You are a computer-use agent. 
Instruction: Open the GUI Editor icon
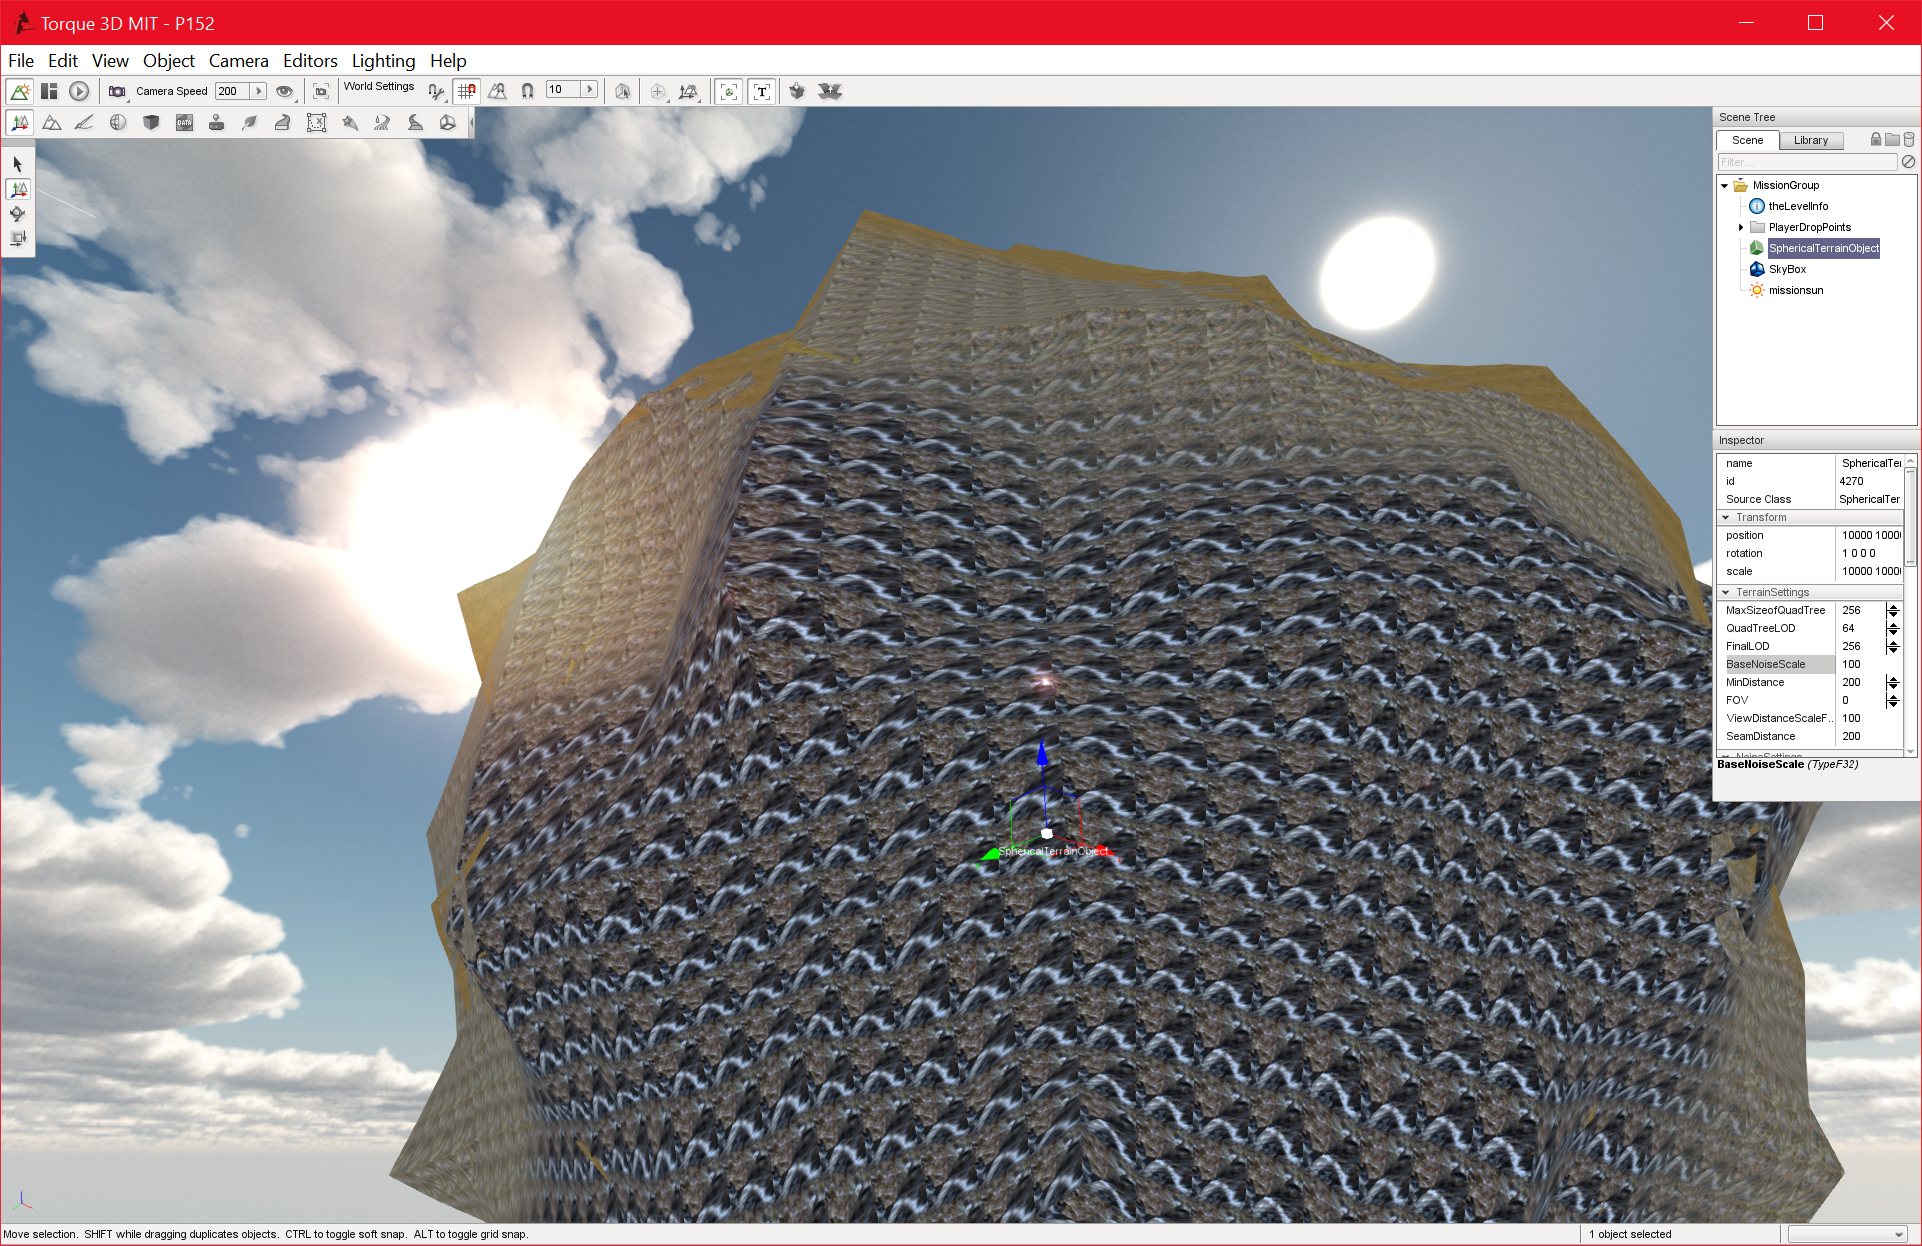click(x=49, y=91)
